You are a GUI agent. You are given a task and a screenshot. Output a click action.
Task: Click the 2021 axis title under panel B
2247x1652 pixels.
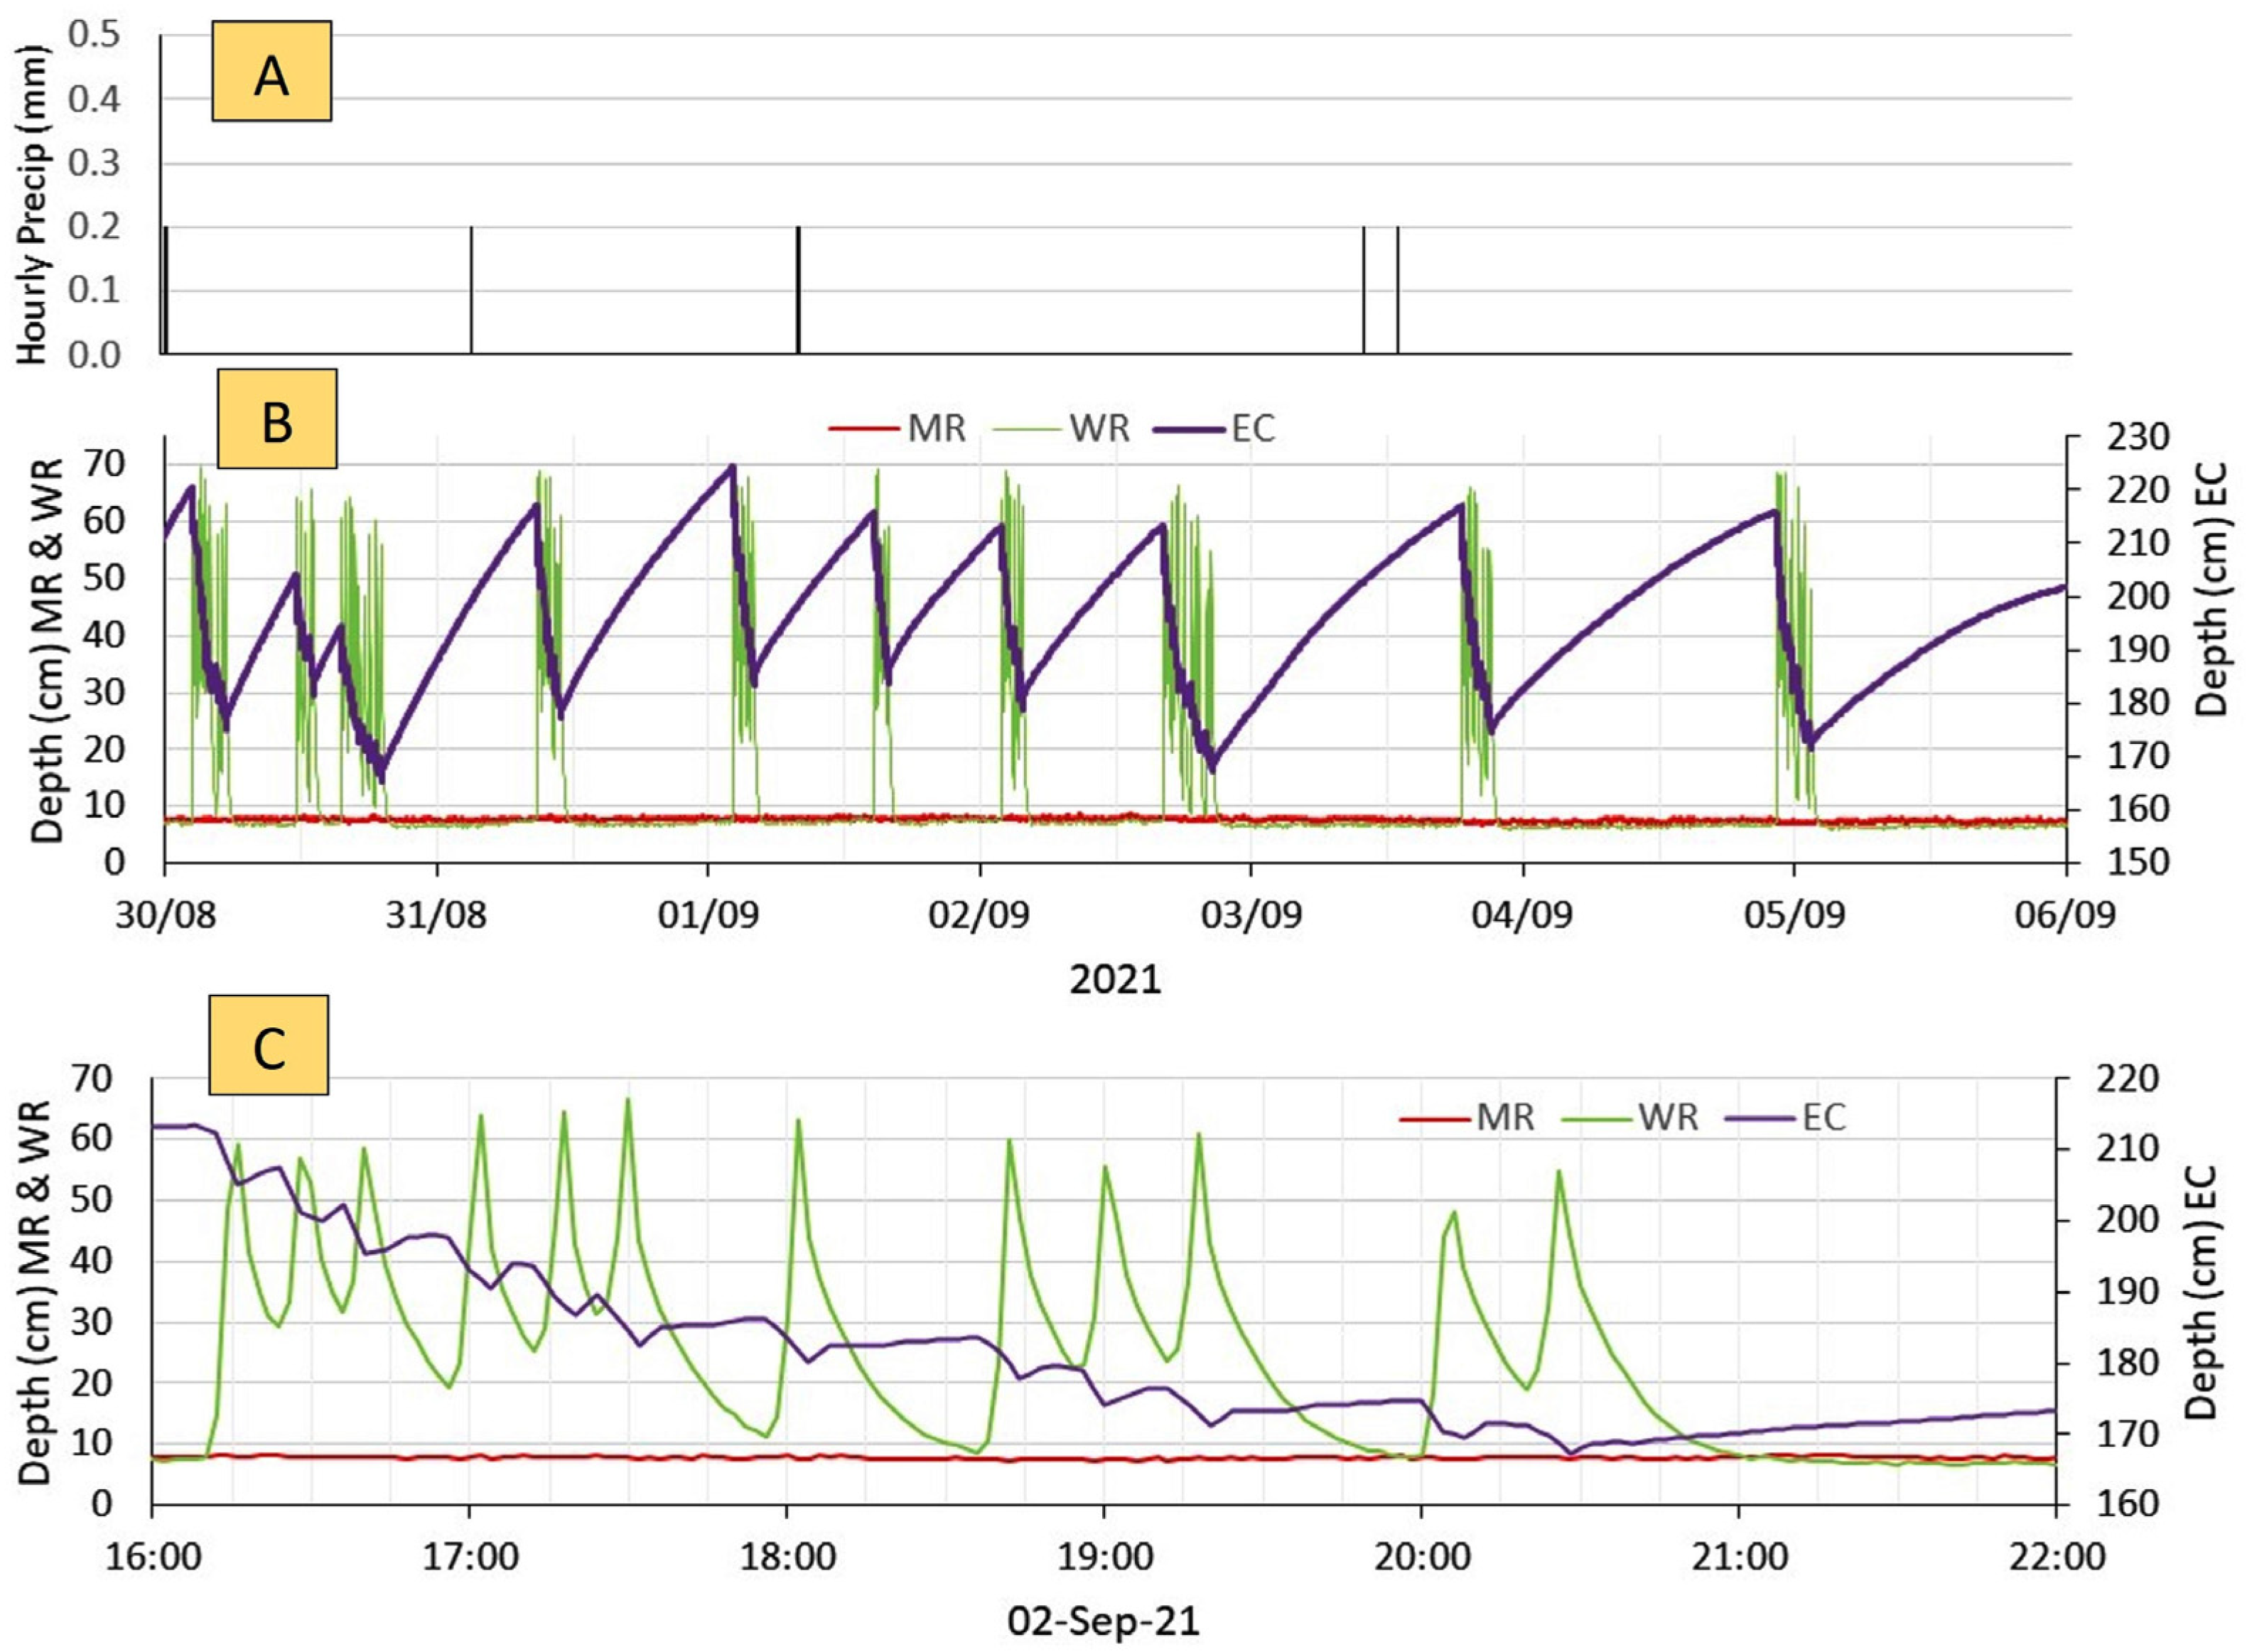(x=1115, y=980)
